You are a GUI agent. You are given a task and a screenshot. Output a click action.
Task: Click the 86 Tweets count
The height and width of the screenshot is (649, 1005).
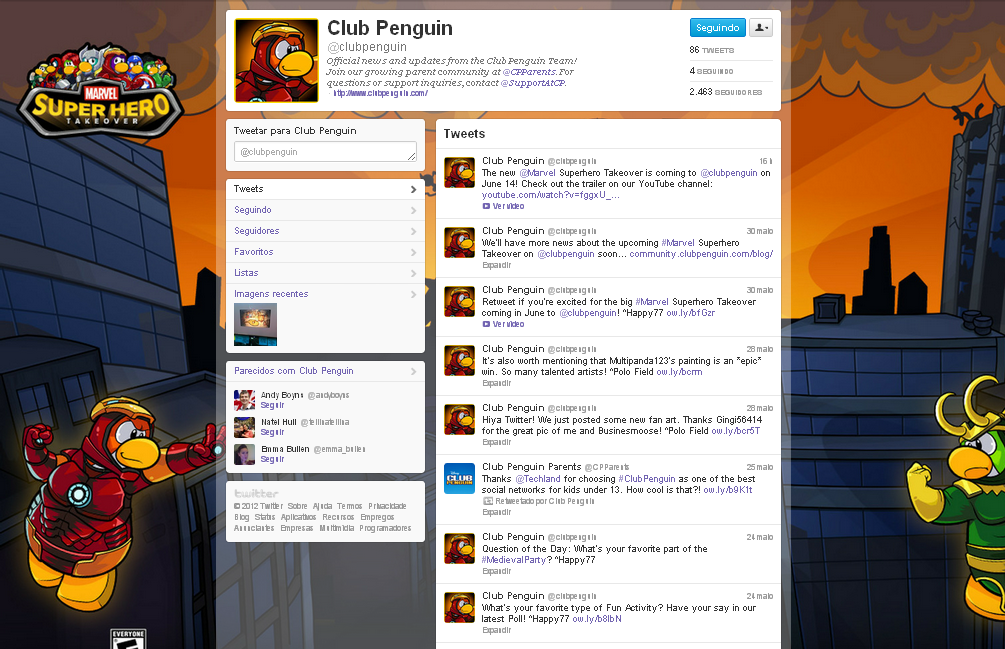click(x=711, y=50)
